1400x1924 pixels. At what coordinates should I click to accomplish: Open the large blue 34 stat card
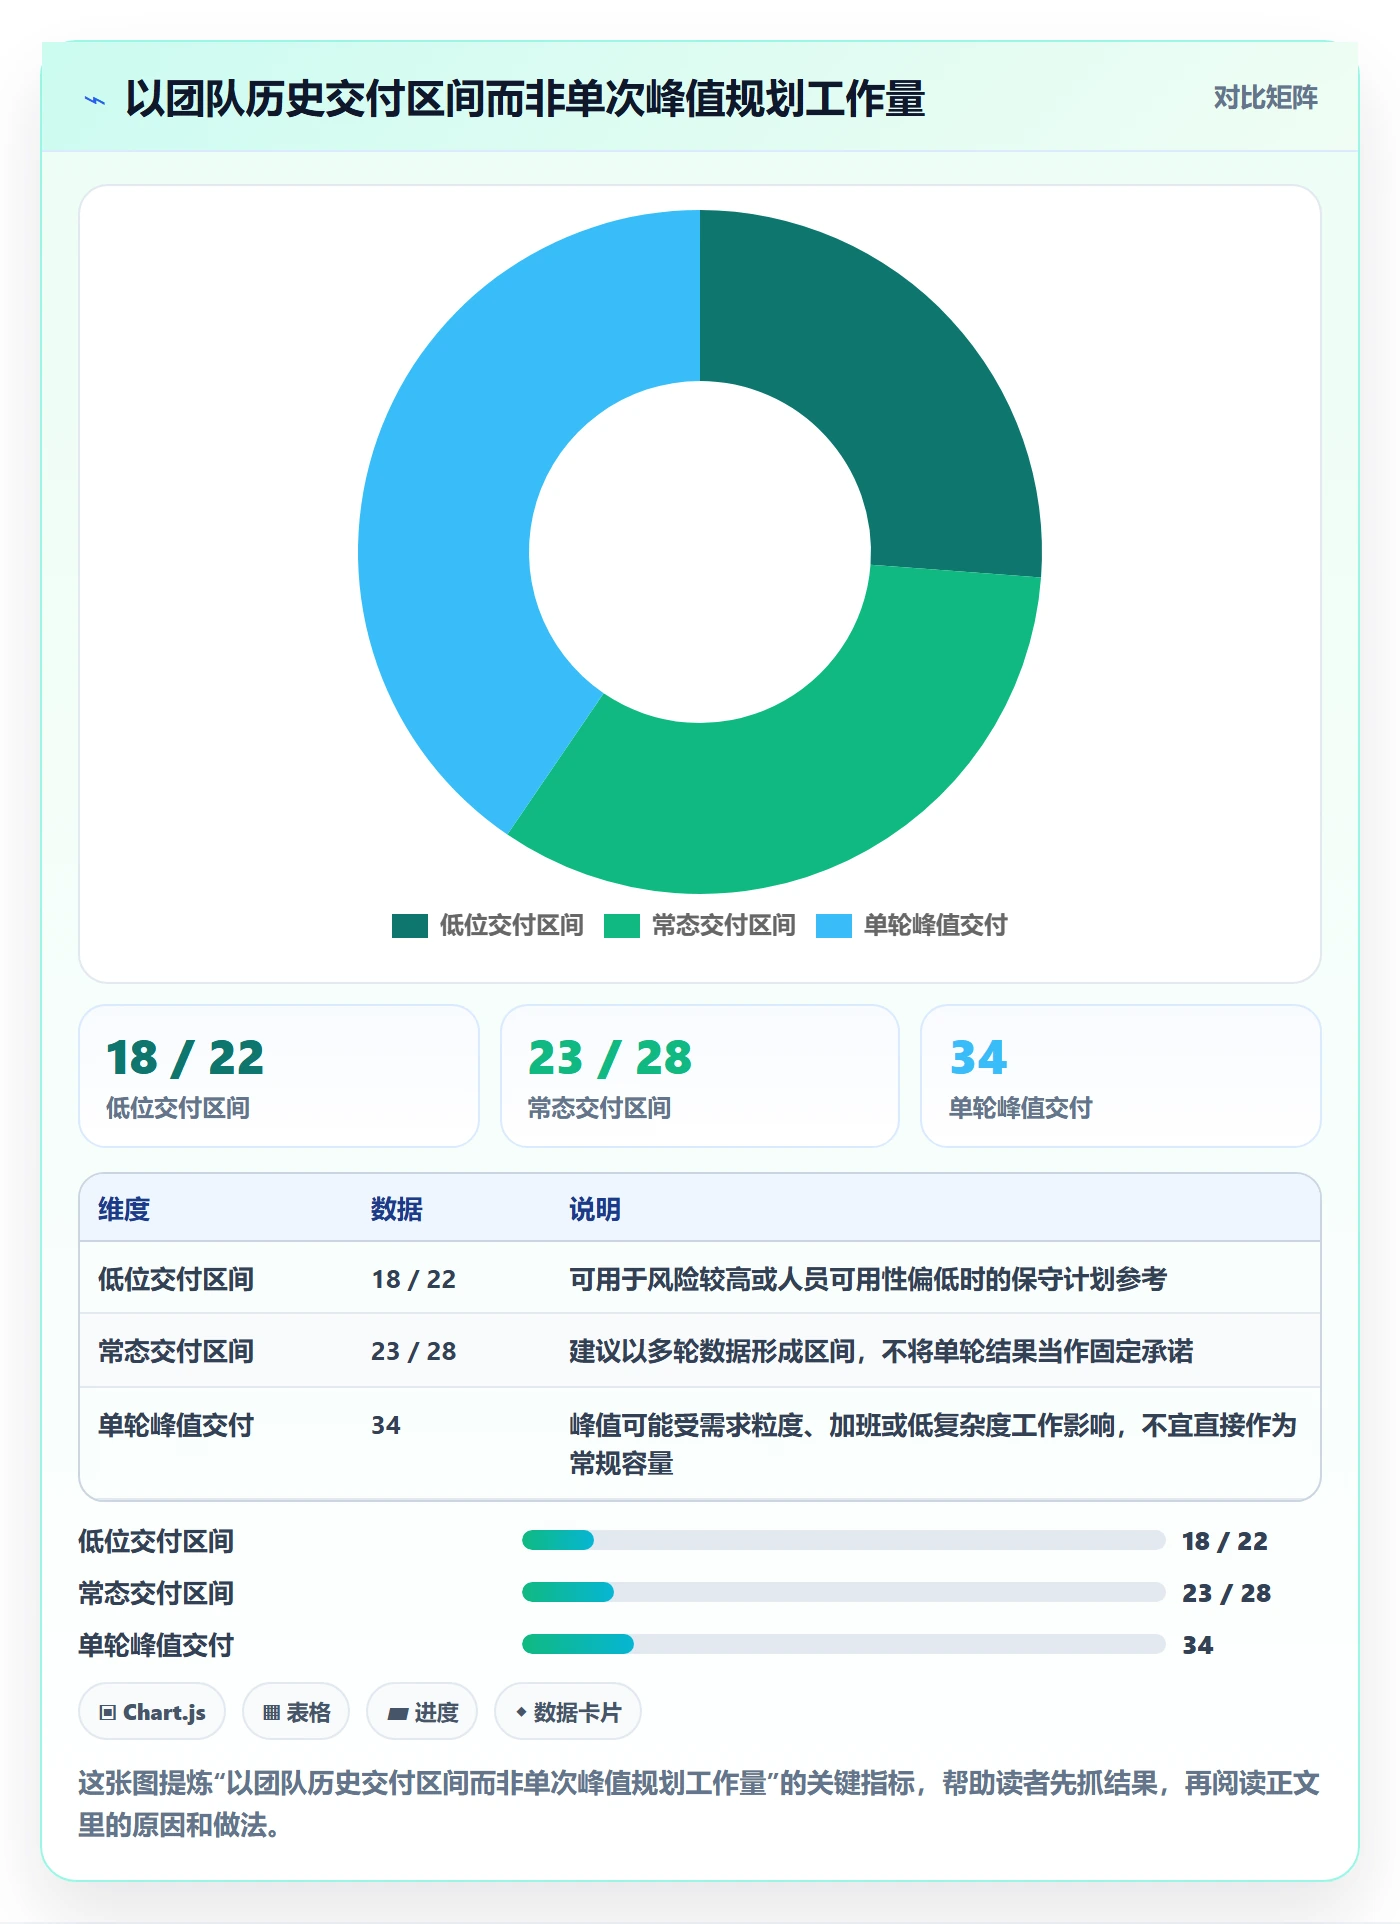pos(1121,1076)
